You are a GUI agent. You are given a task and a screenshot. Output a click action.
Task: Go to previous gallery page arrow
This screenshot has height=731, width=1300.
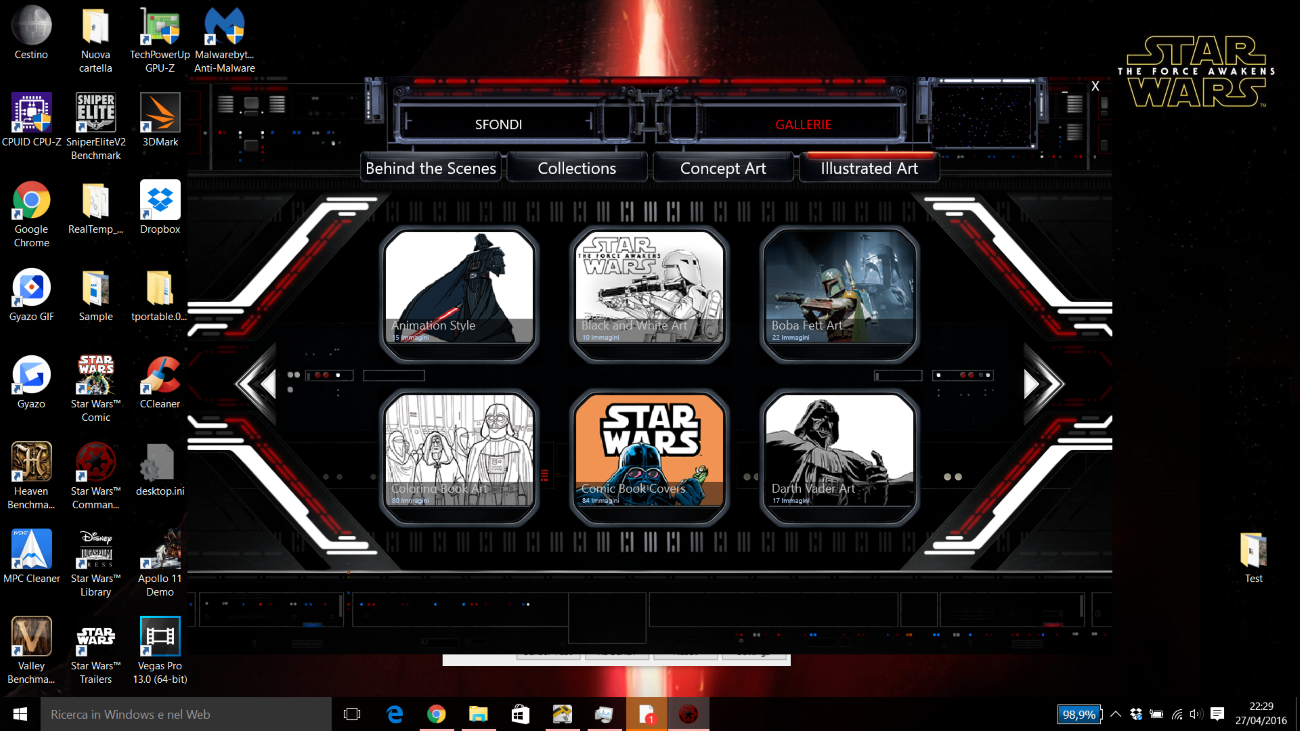(258, 384)
